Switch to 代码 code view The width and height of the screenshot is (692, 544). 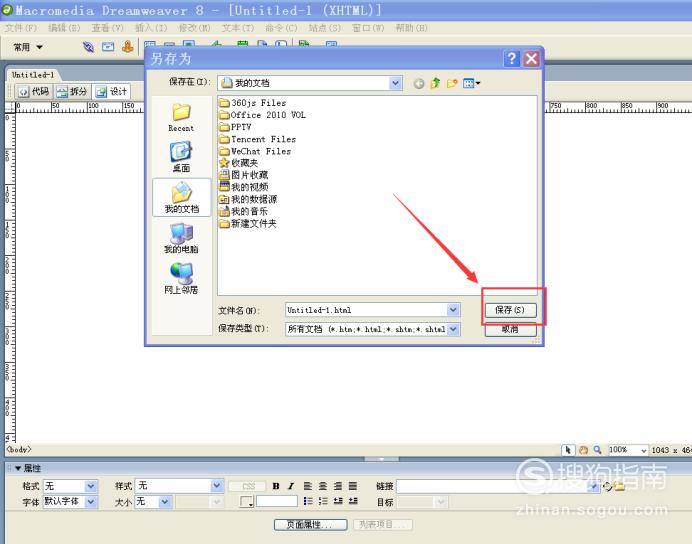click(34, 91)
